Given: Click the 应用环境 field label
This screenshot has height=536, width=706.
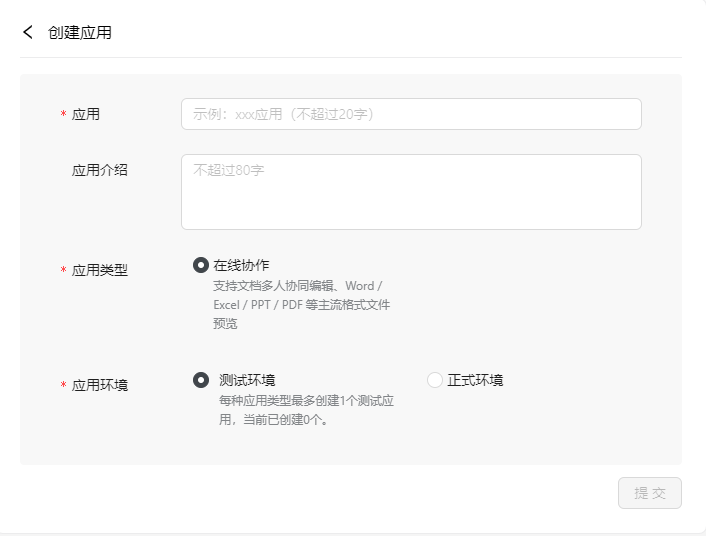Looking at the screenshot, I should click(100, 385).
